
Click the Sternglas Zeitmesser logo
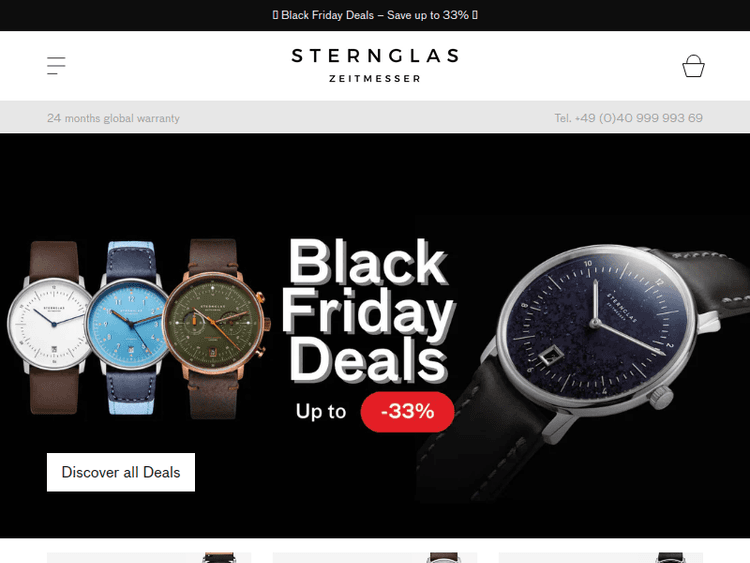[375, 66]
